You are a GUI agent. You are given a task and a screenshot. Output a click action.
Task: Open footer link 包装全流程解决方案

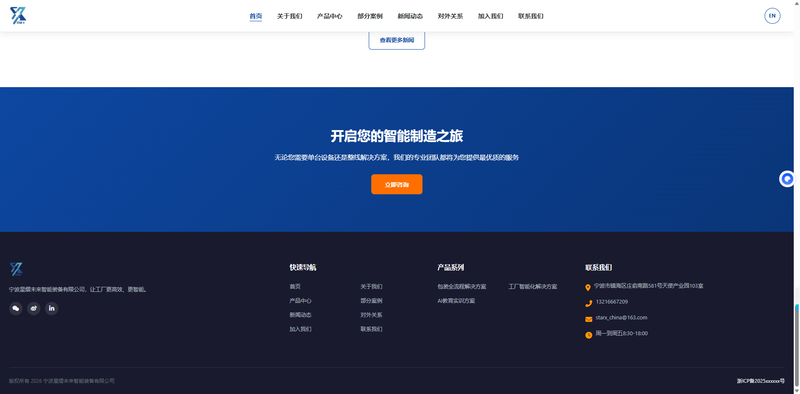pos(462,287)
